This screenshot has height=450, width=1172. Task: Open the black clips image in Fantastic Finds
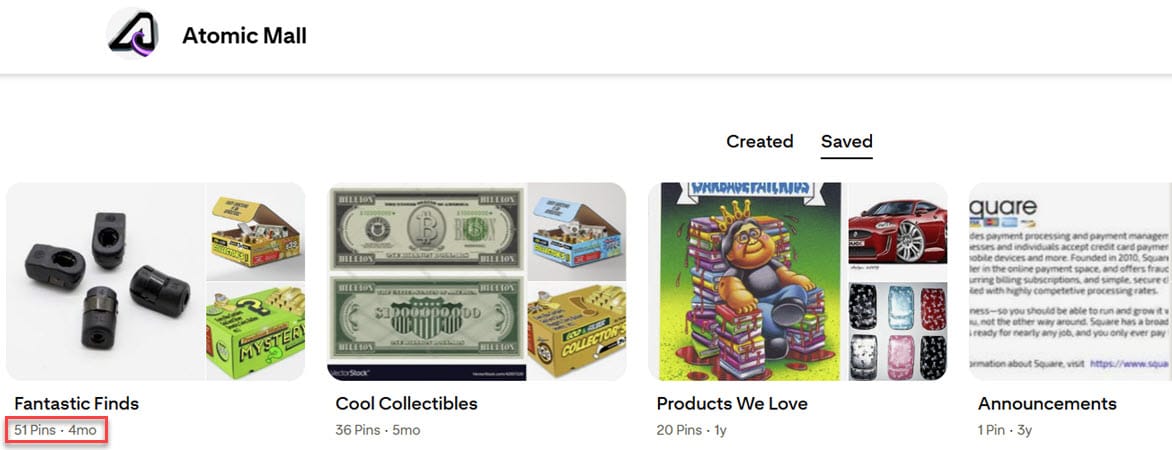[x=105, y=281]
